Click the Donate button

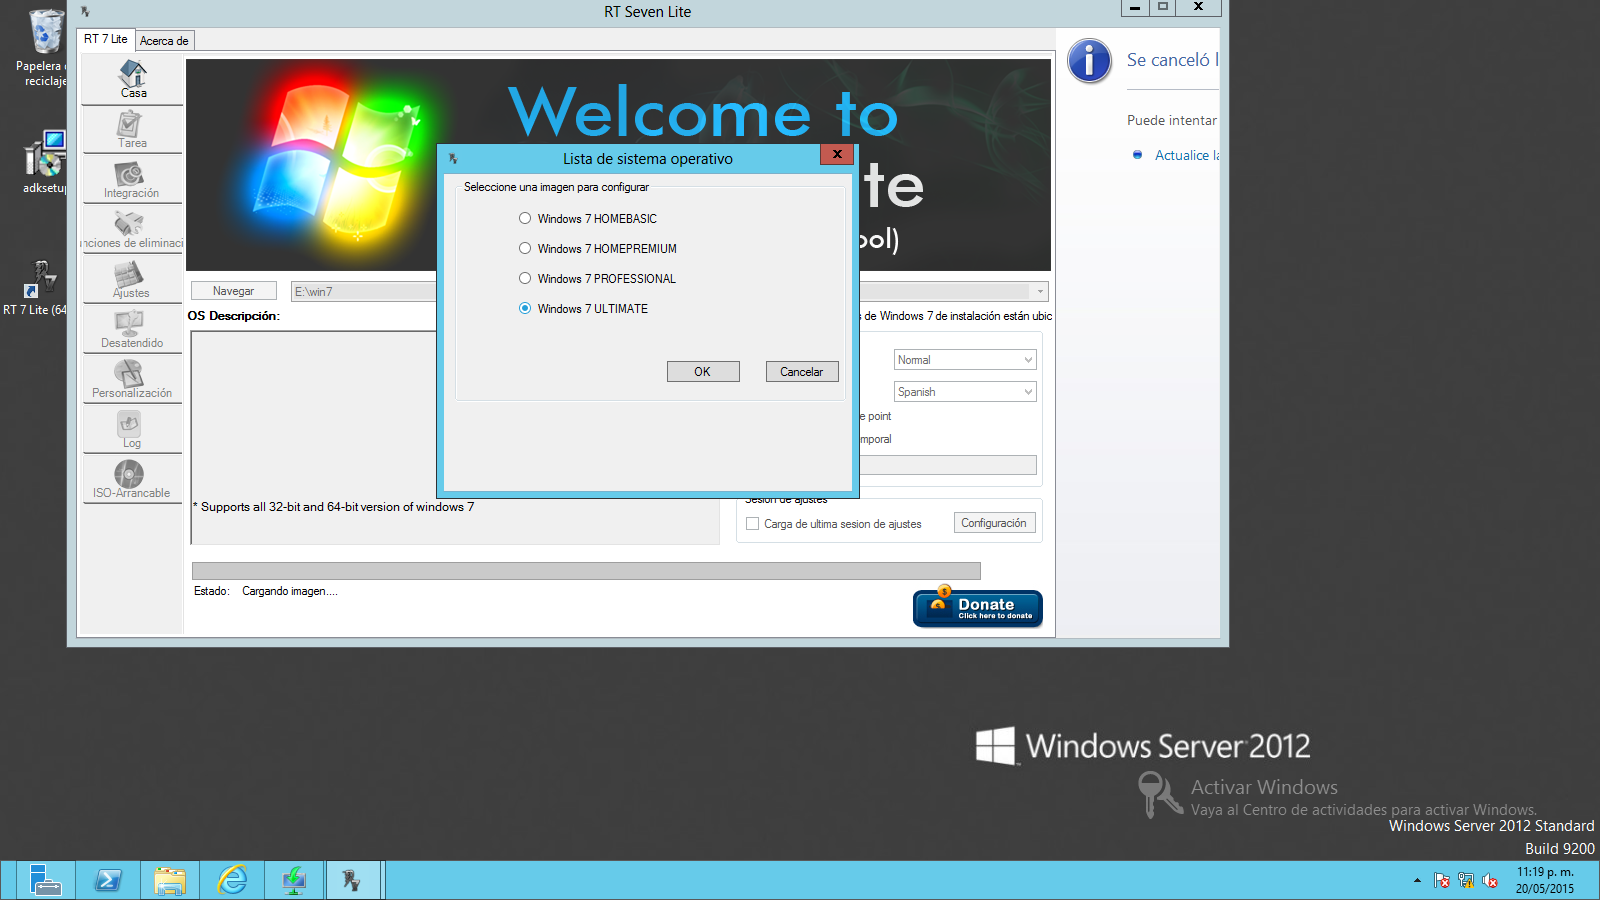tap(978, 608)
